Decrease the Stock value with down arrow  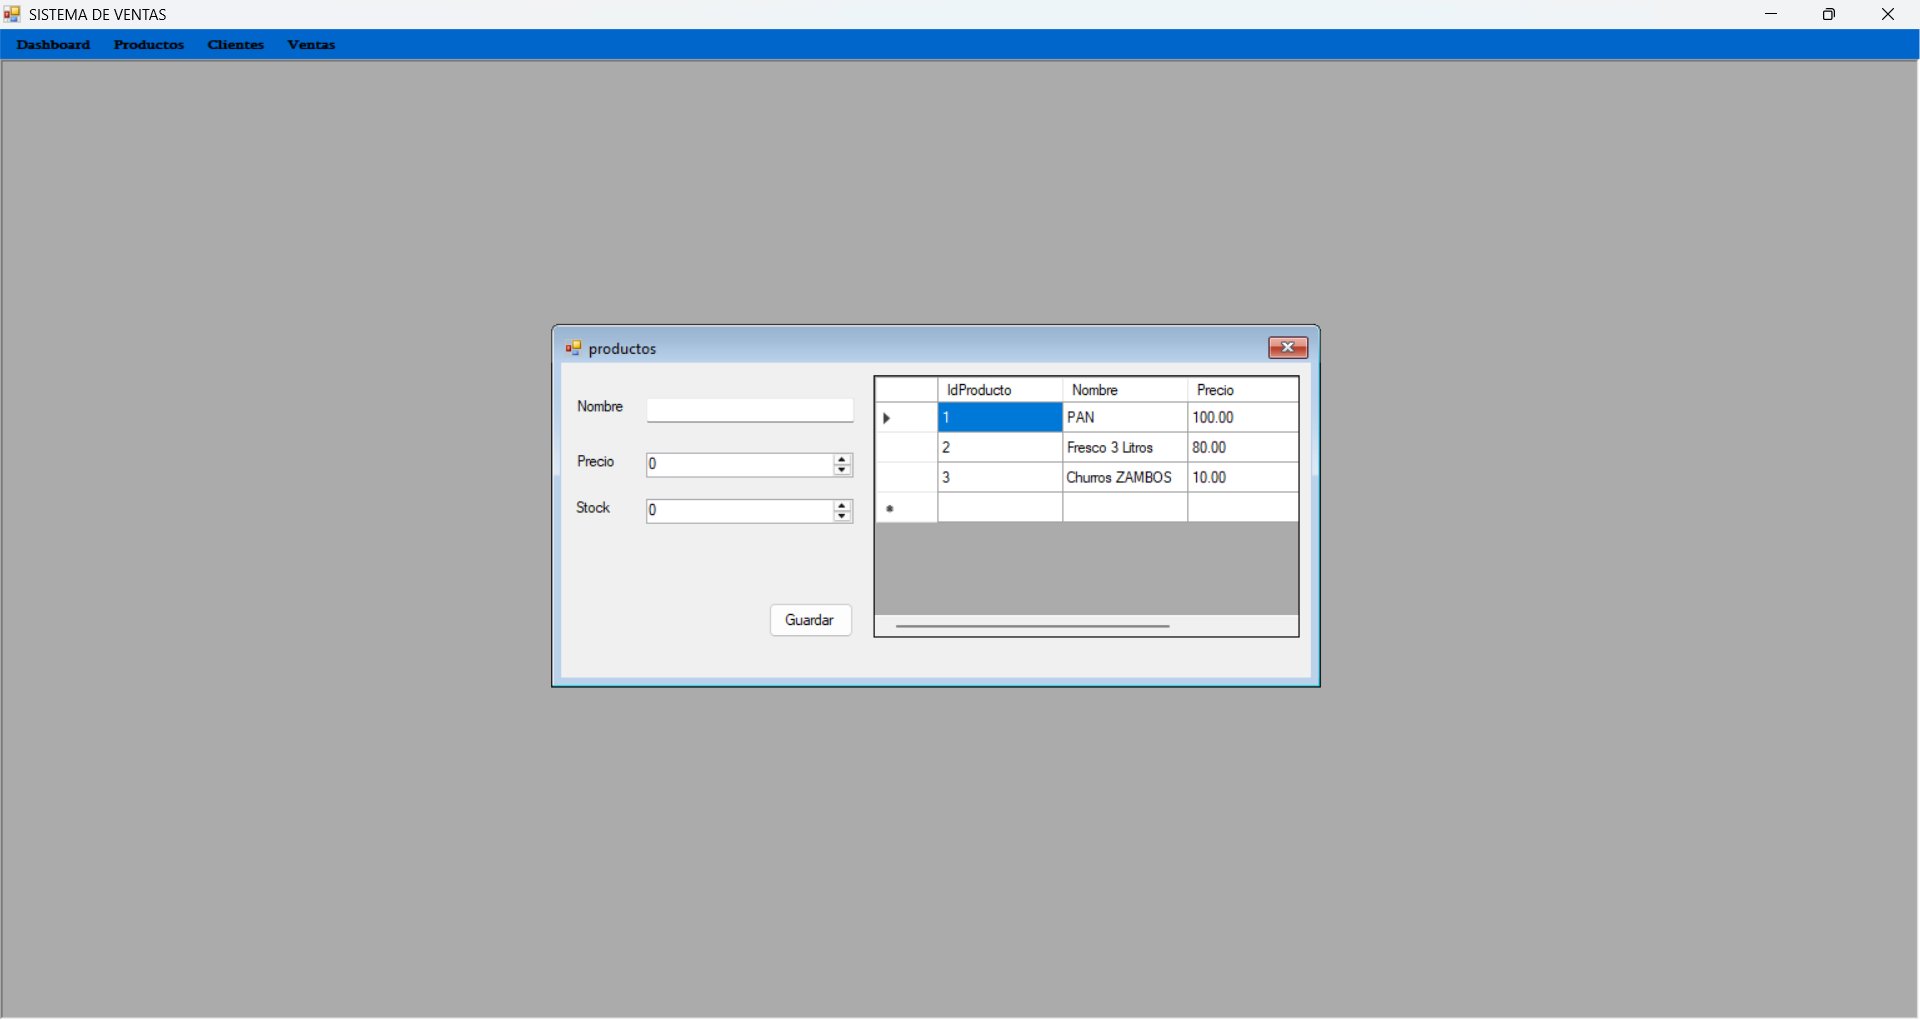point(843,518)
